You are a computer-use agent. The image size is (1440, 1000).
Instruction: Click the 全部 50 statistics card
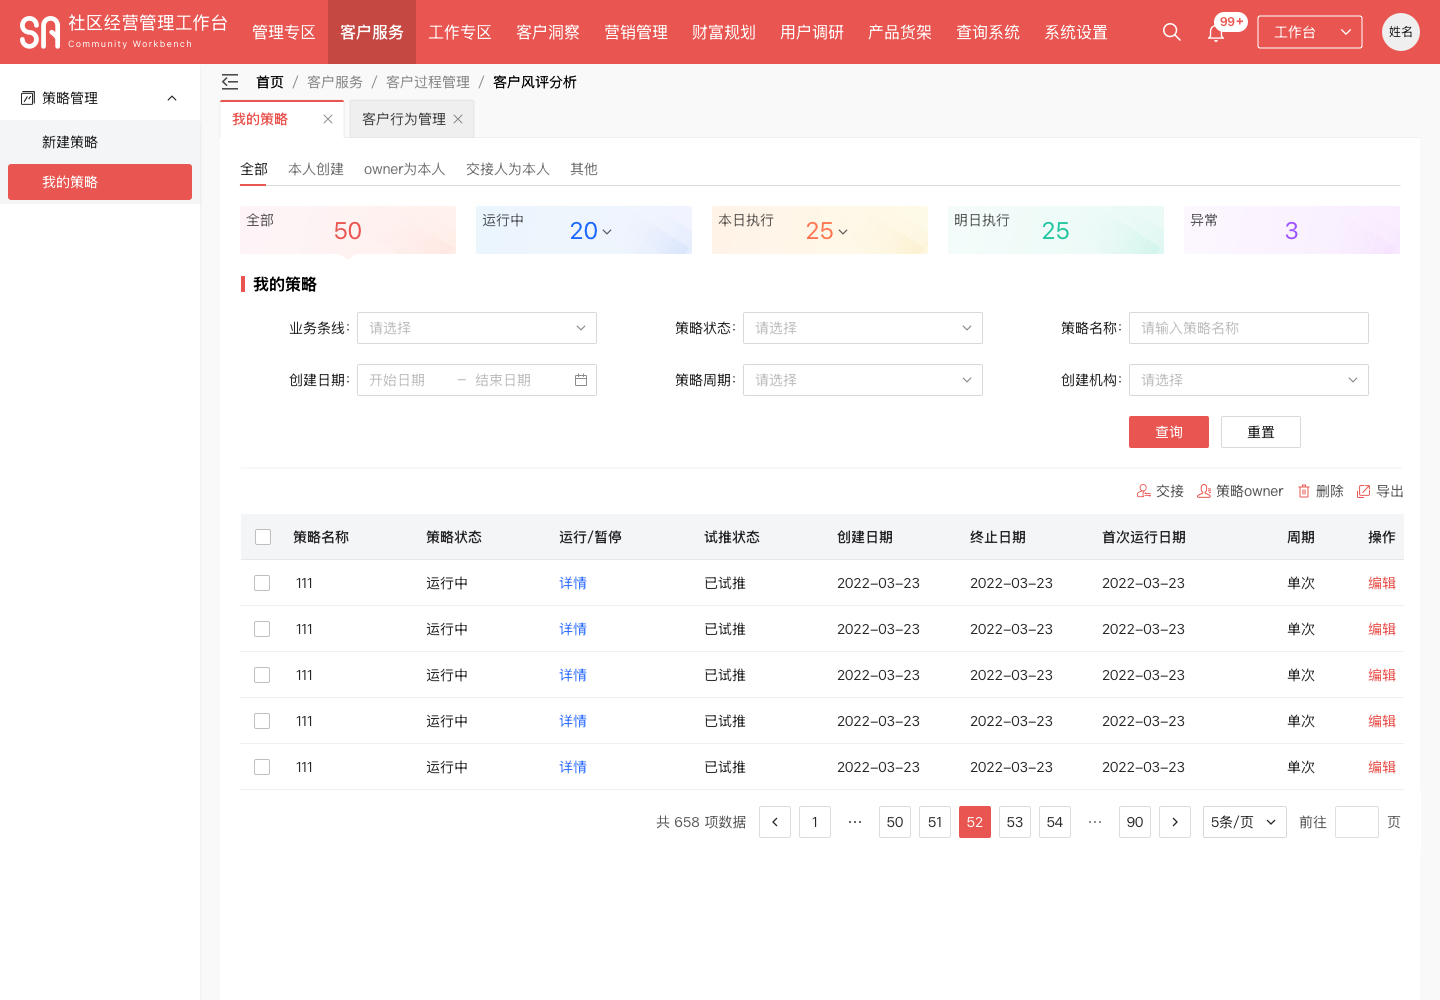point(348,230)
